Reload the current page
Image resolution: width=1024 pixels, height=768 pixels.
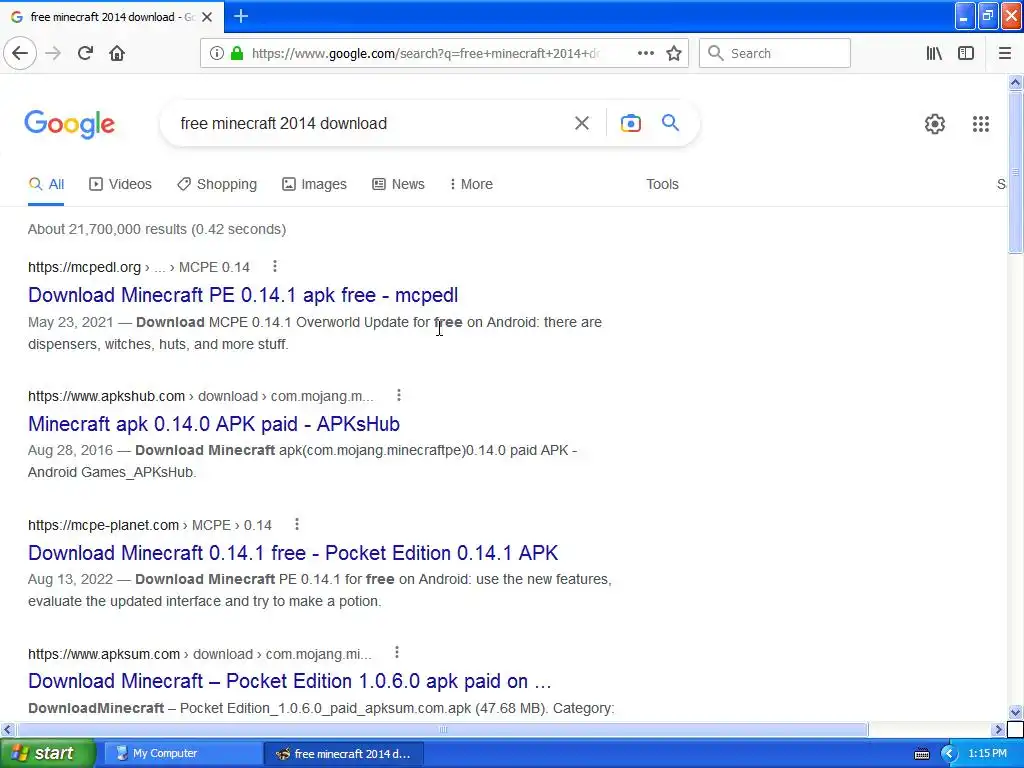pyautogui.click(x=85, y=53)
